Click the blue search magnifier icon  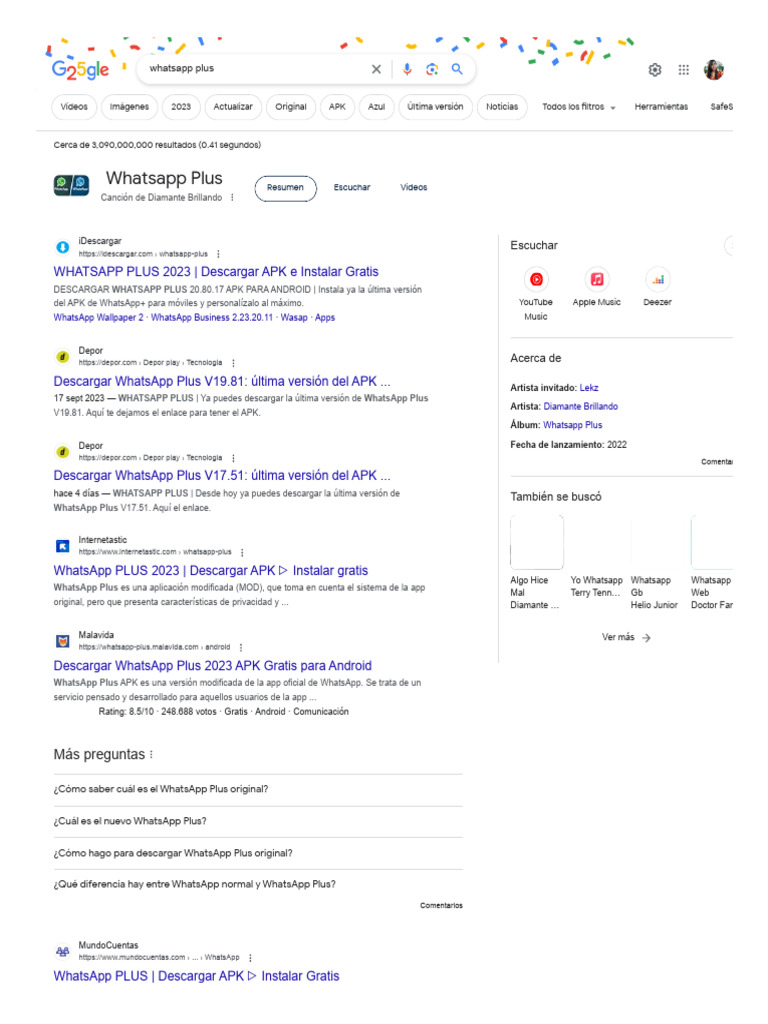point(457,69)
